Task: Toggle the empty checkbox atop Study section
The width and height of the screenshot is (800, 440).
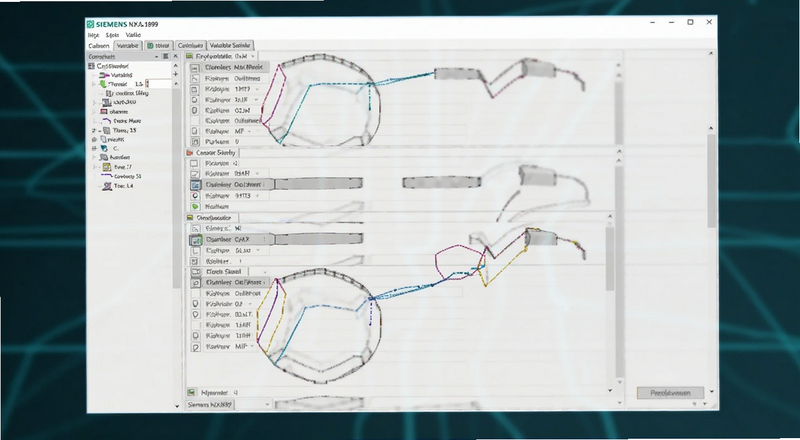Action: pos(194,163)
